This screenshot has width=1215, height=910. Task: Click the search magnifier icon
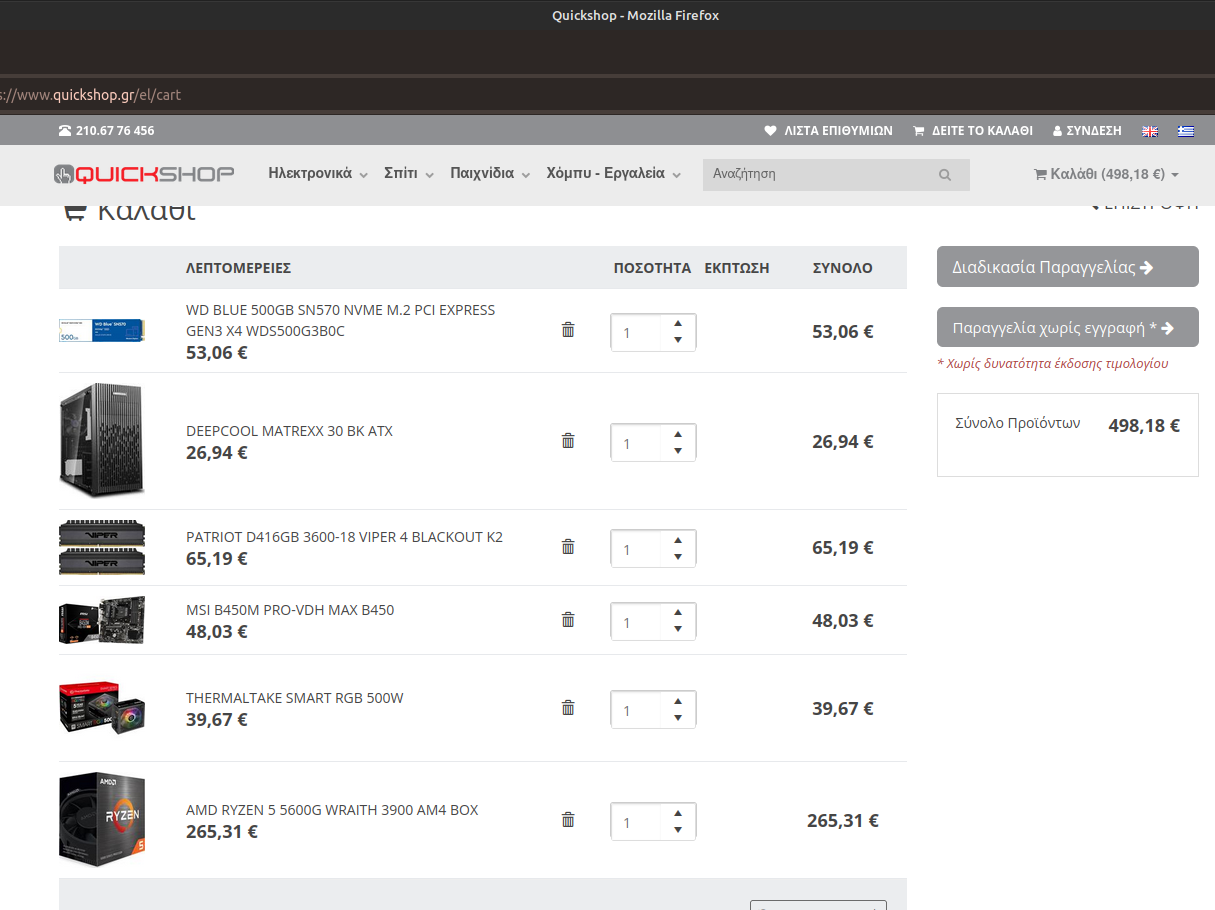coord(944,174)
